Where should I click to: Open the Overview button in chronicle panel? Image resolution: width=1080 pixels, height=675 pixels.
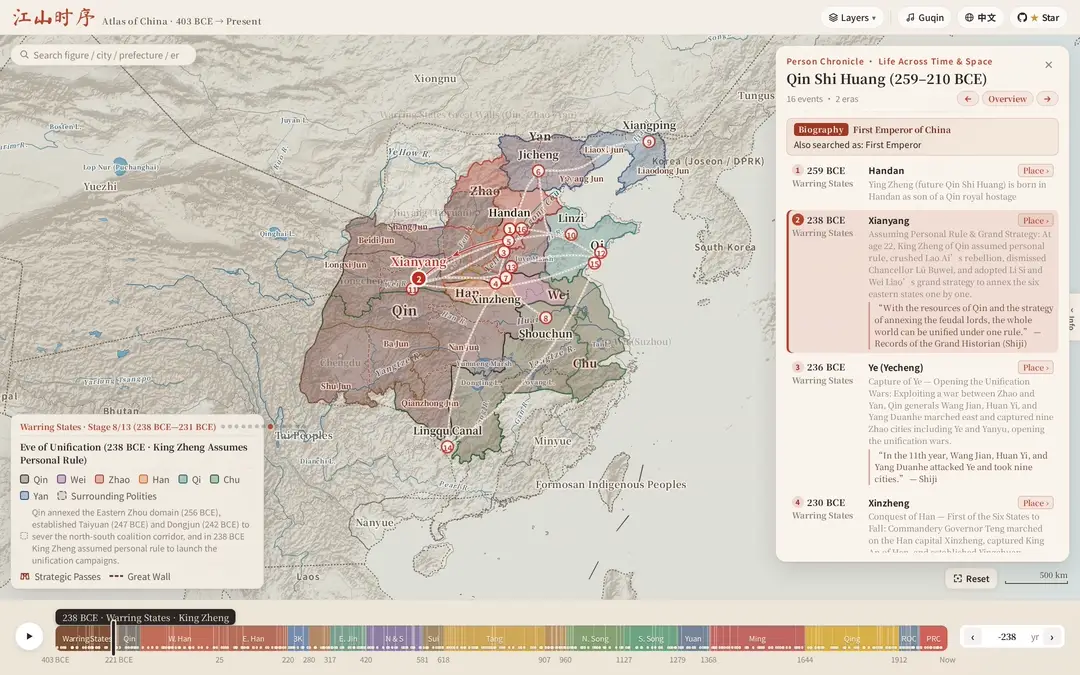coord(1007,98)
